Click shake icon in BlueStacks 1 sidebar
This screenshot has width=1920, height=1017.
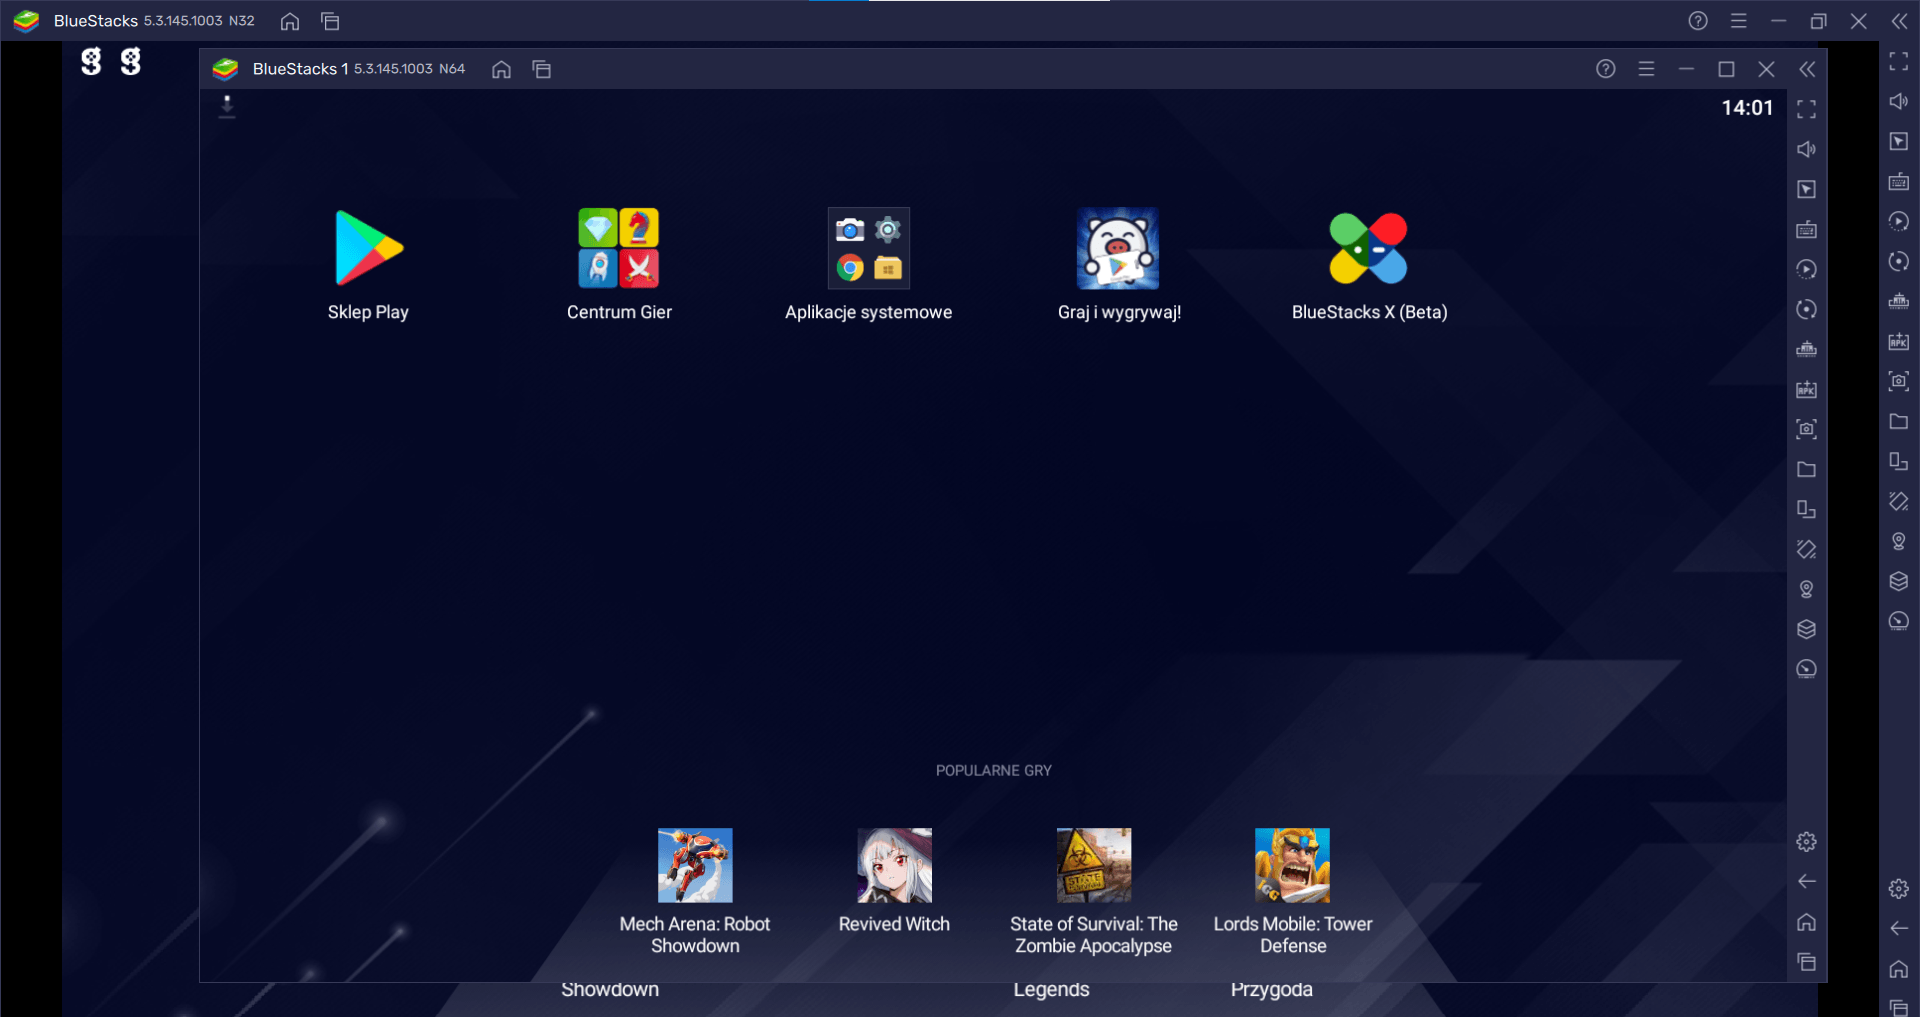click(x=1806, y=549)
